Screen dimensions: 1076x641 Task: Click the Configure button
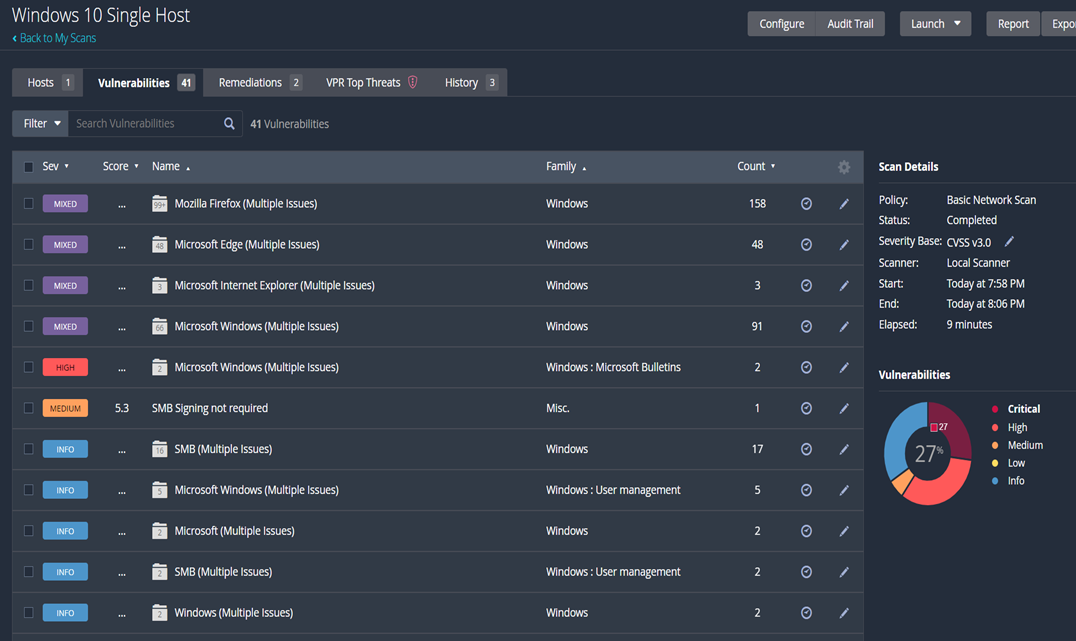point(782,23)
